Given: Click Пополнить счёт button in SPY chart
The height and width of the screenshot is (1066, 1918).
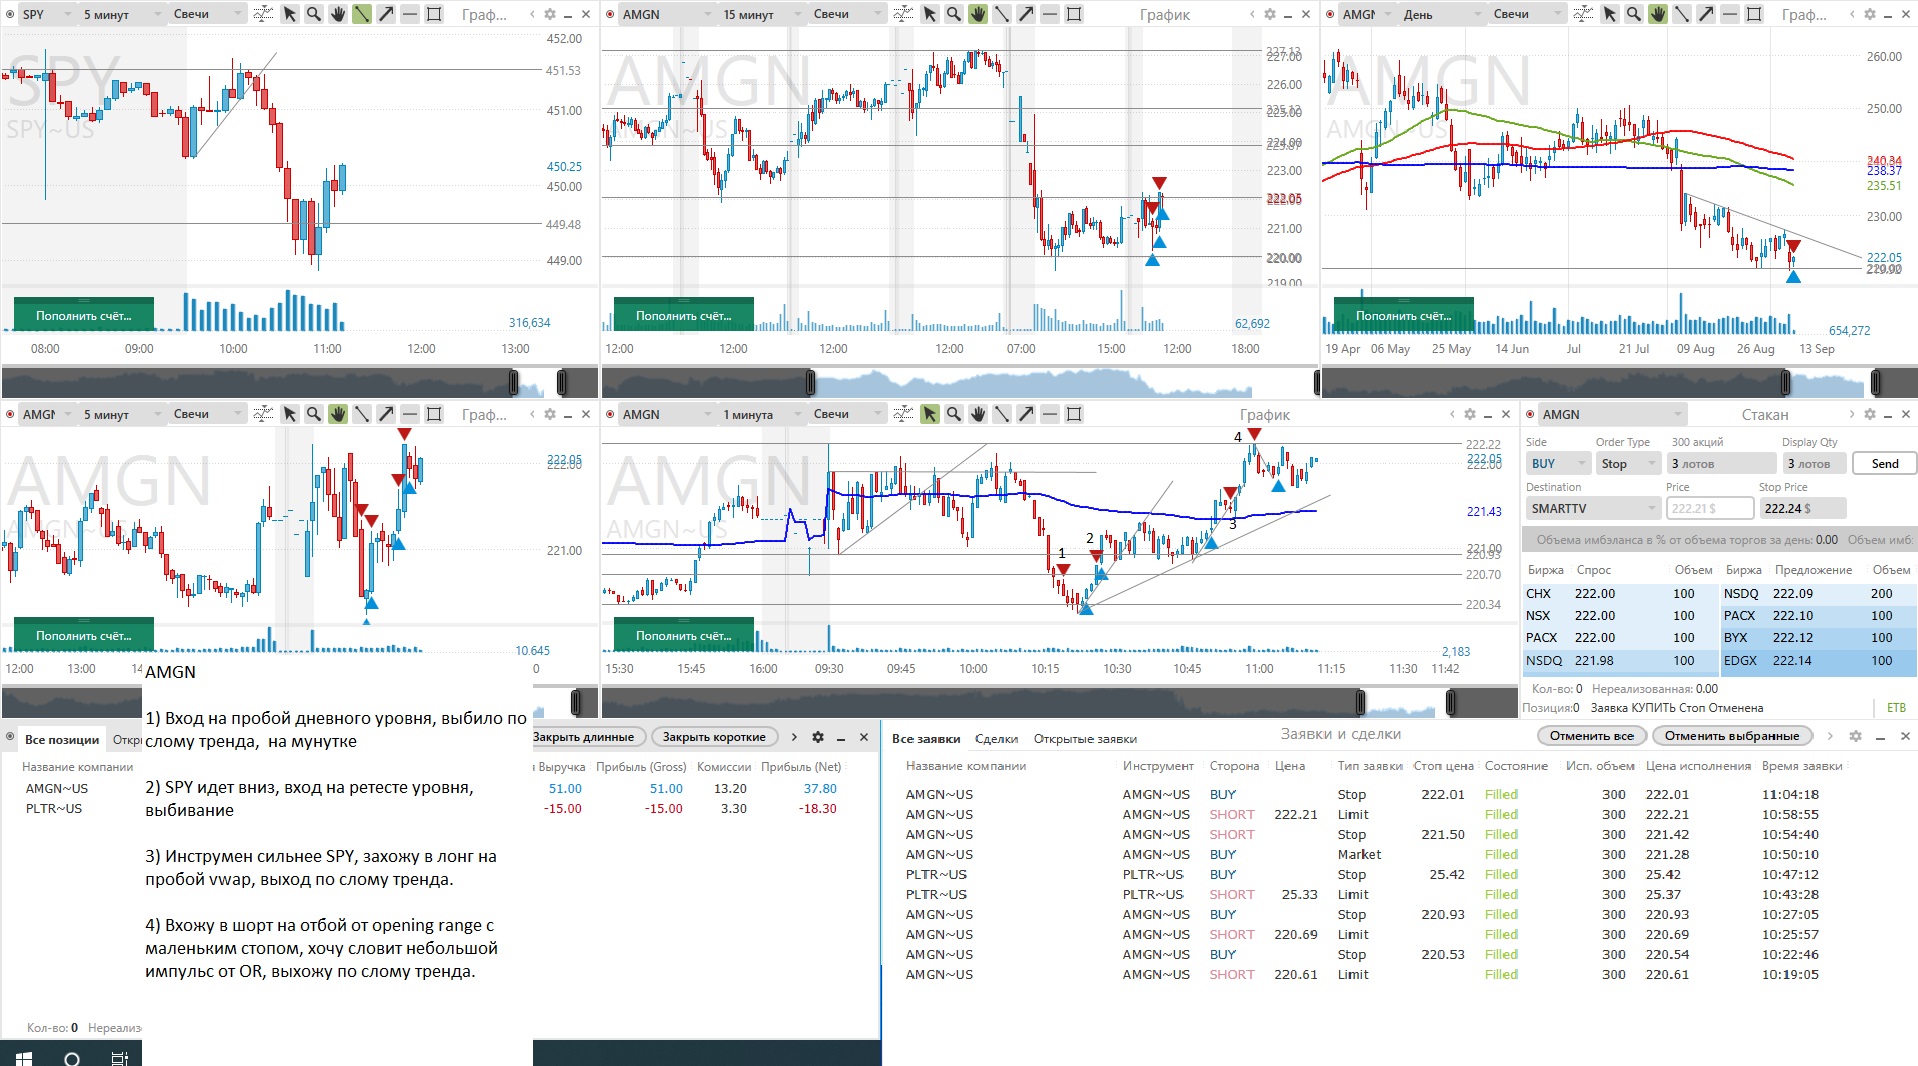Looking at the screenshot, I should [84, 315].
